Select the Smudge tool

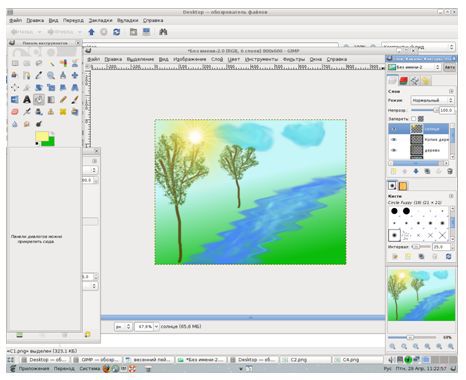coord(27,124)
